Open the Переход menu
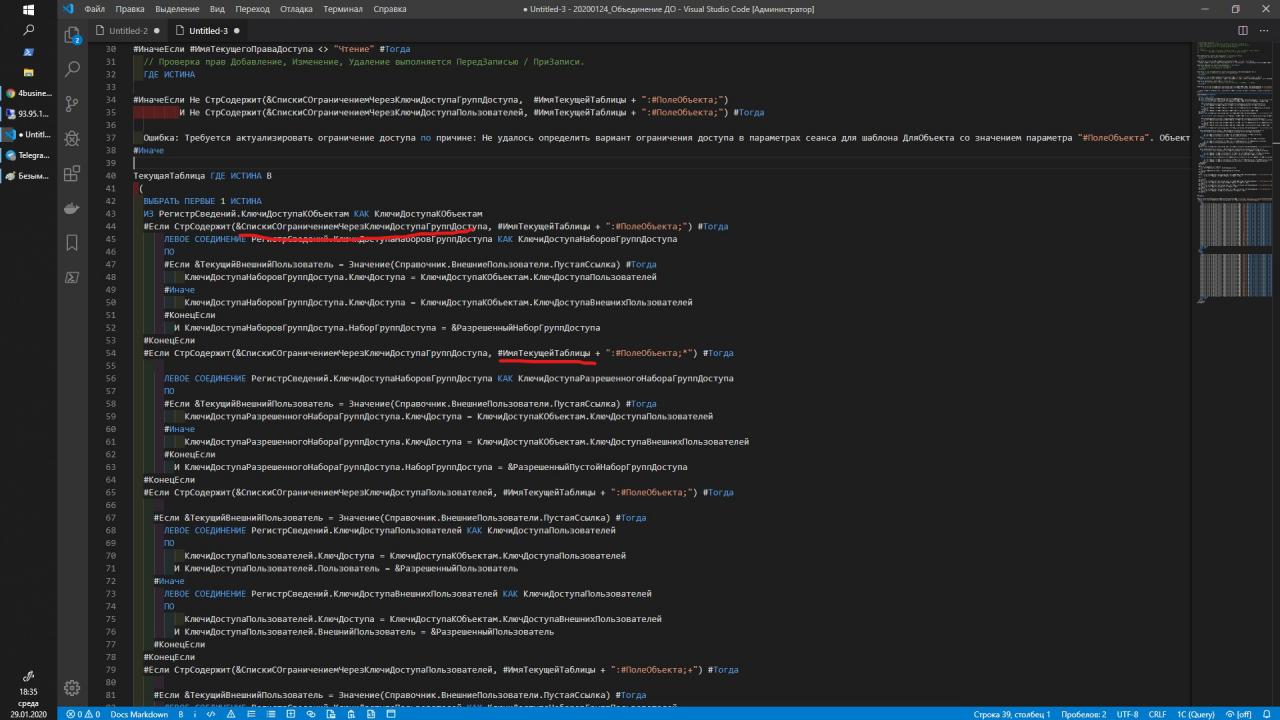The width and height of the screenshot is (1280, 720). [x=253, y=9]
